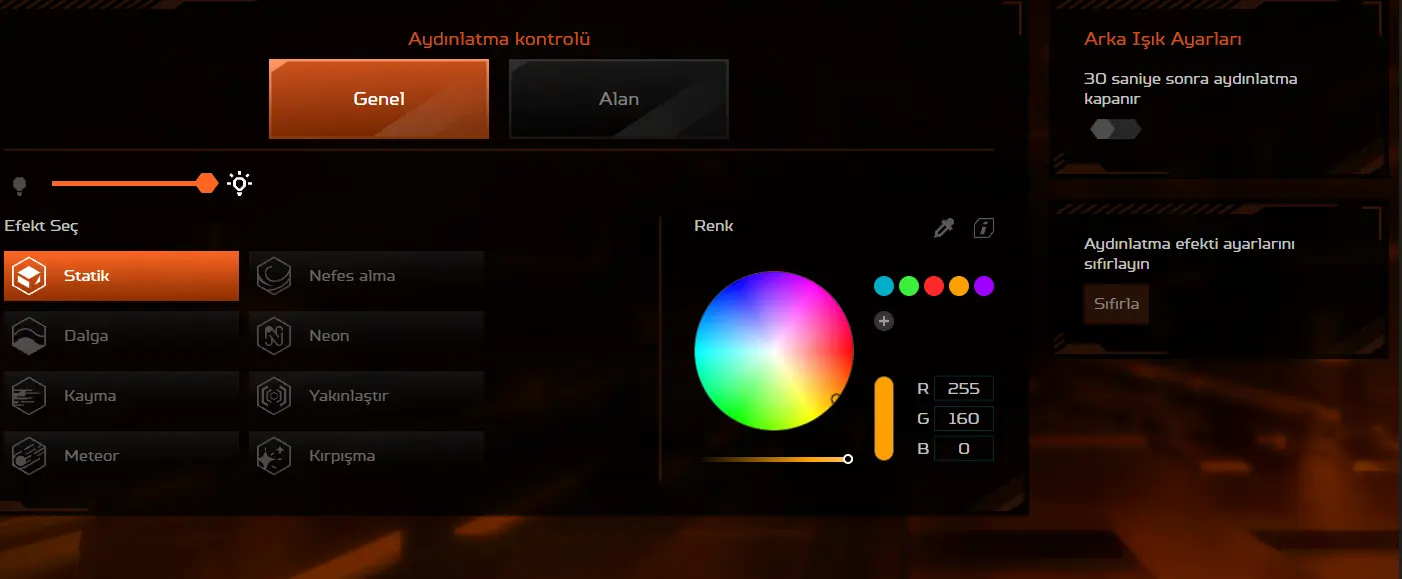This screenshot has height=579, width=1402.
Task: Switch to the Alan lighting tab
Action: coord(619,99)
